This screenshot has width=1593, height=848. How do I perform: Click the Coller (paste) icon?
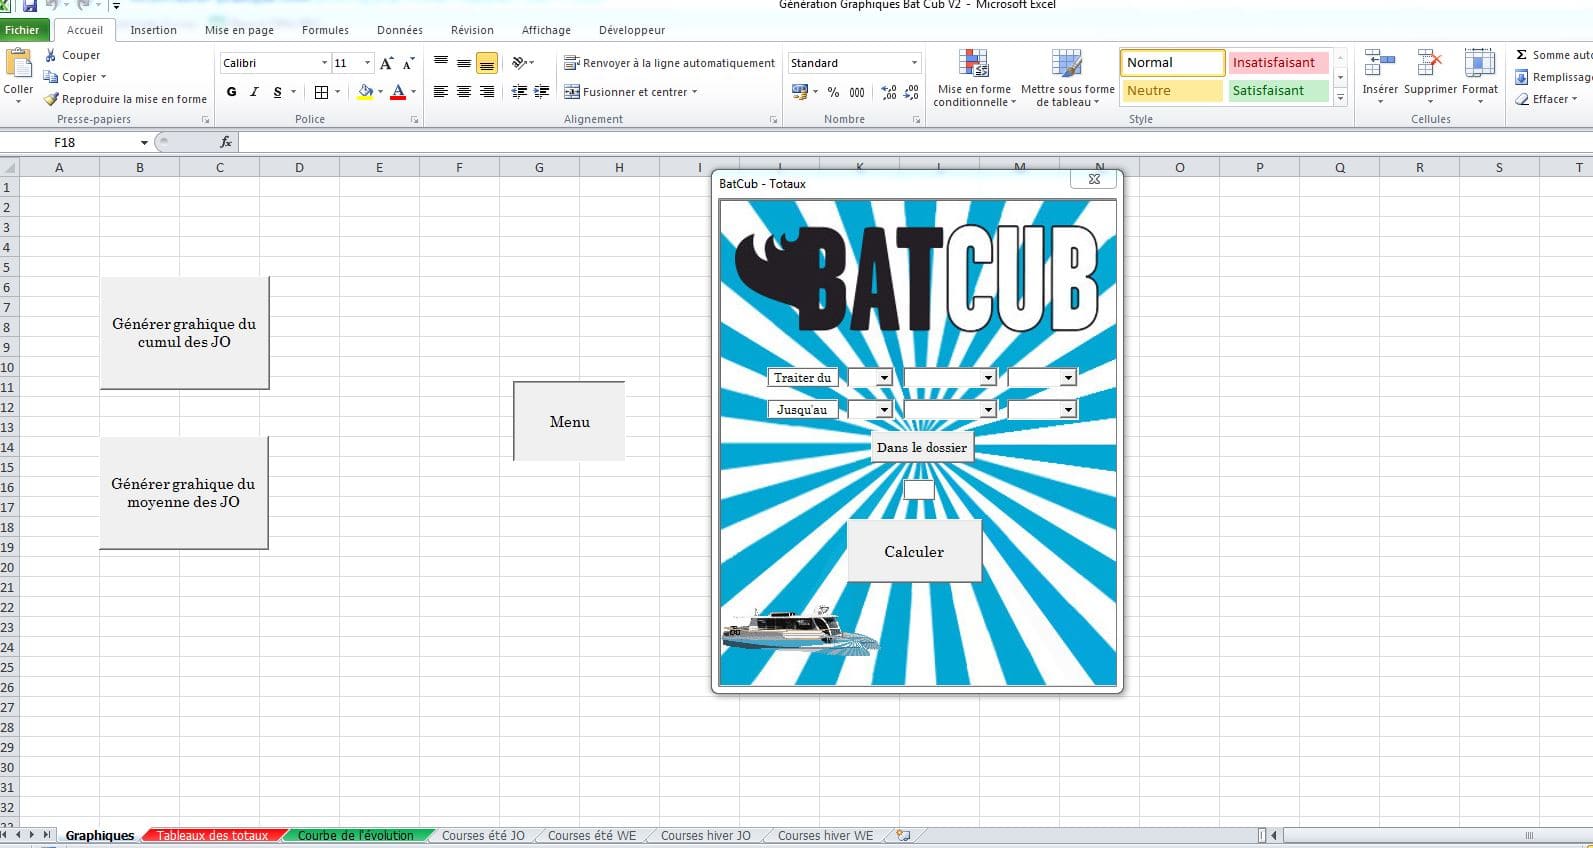point(18,66)
